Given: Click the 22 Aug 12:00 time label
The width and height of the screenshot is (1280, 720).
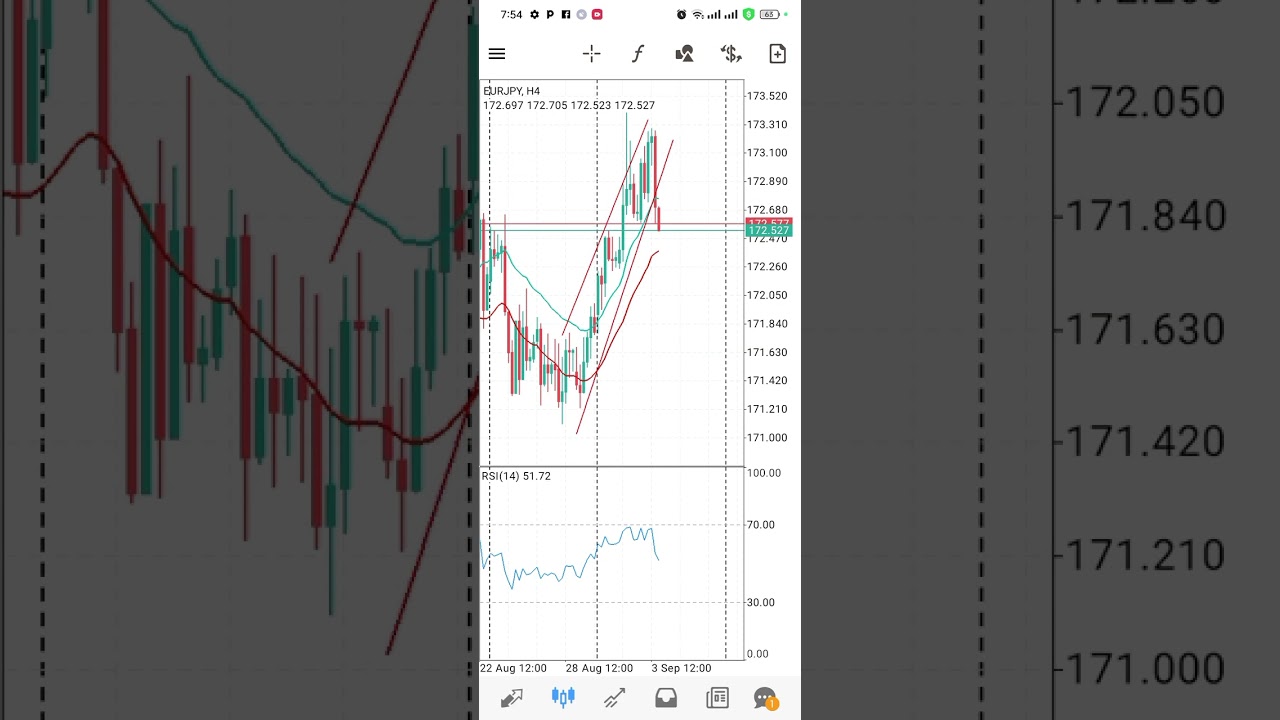Looking at the screenshot, I should tap(513, 668).
